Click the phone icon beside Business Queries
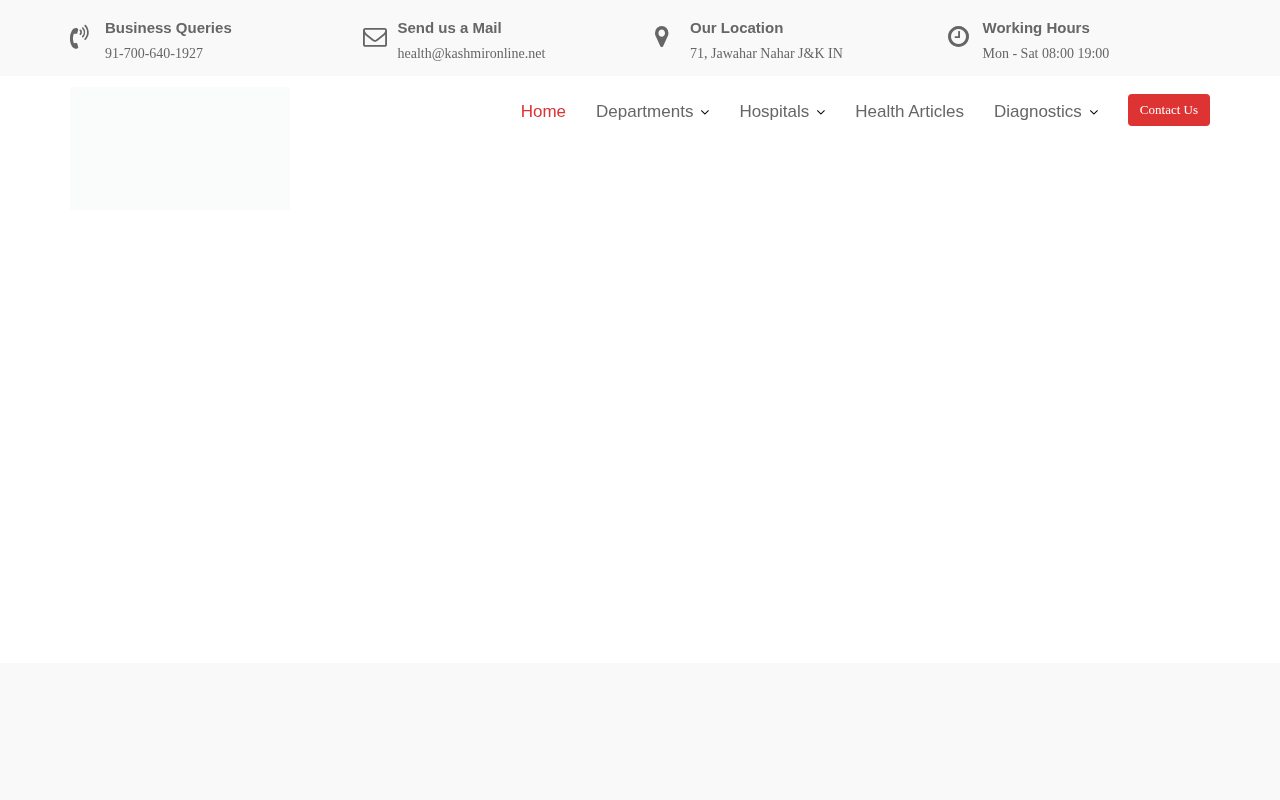Image resolution: width=1280 pixels, height=800 pixels. [80, 38]
